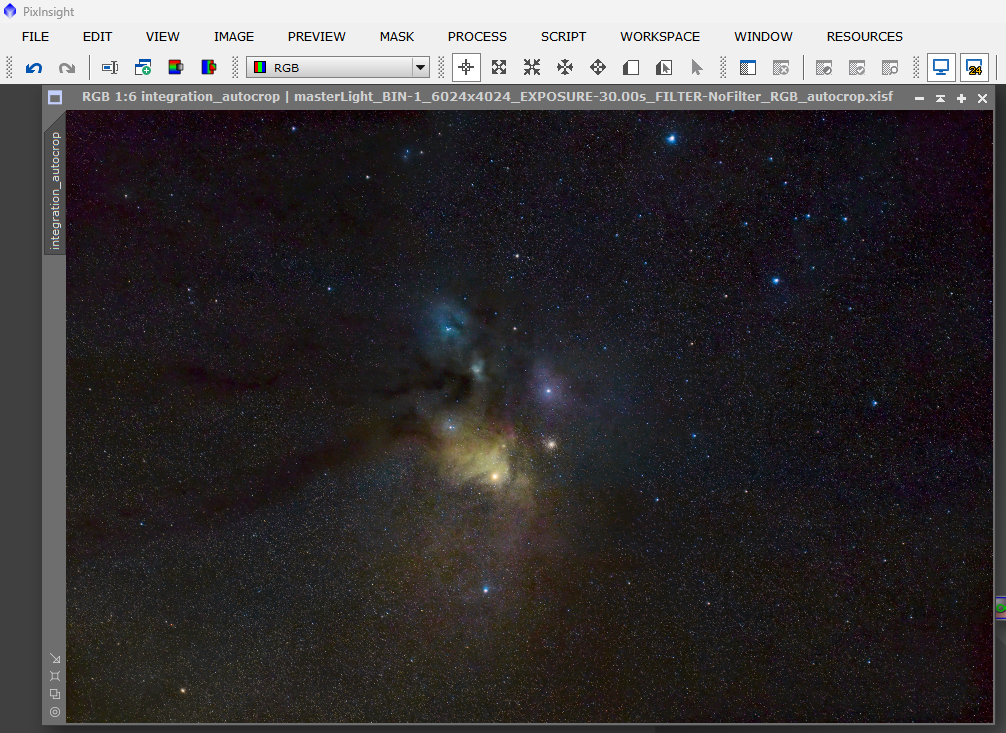Click the diagonal arrow icon at window bottom-left
The width and height of the screenshot is (1006, 733).
coord(55,659)
